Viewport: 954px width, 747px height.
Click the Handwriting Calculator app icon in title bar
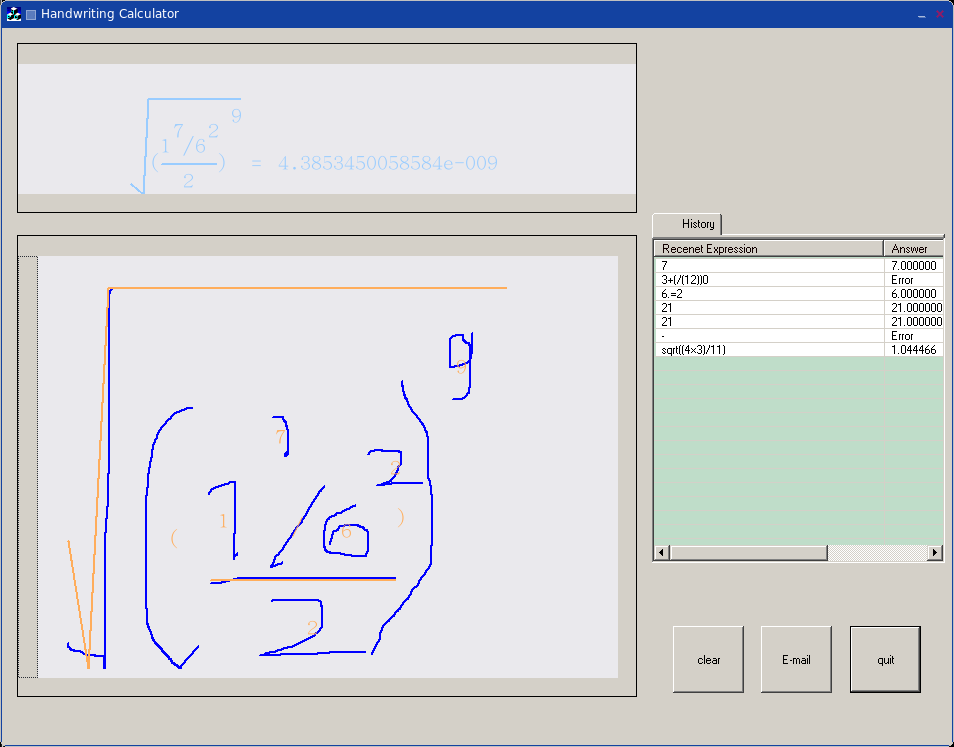pyautogui.click(x=14, y=14)
